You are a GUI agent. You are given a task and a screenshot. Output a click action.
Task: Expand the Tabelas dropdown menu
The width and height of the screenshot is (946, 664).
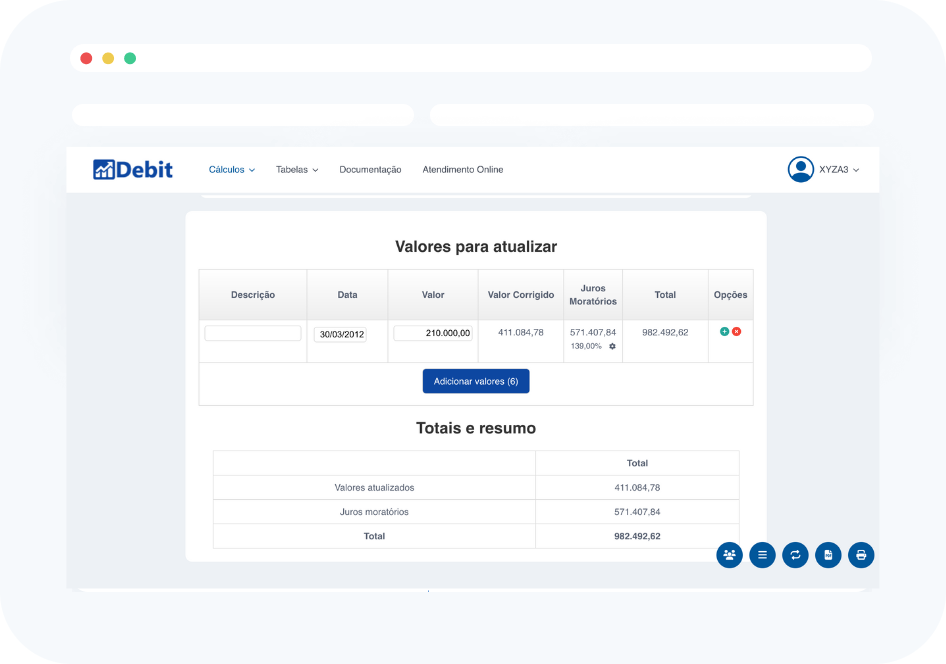coord(297,170)
